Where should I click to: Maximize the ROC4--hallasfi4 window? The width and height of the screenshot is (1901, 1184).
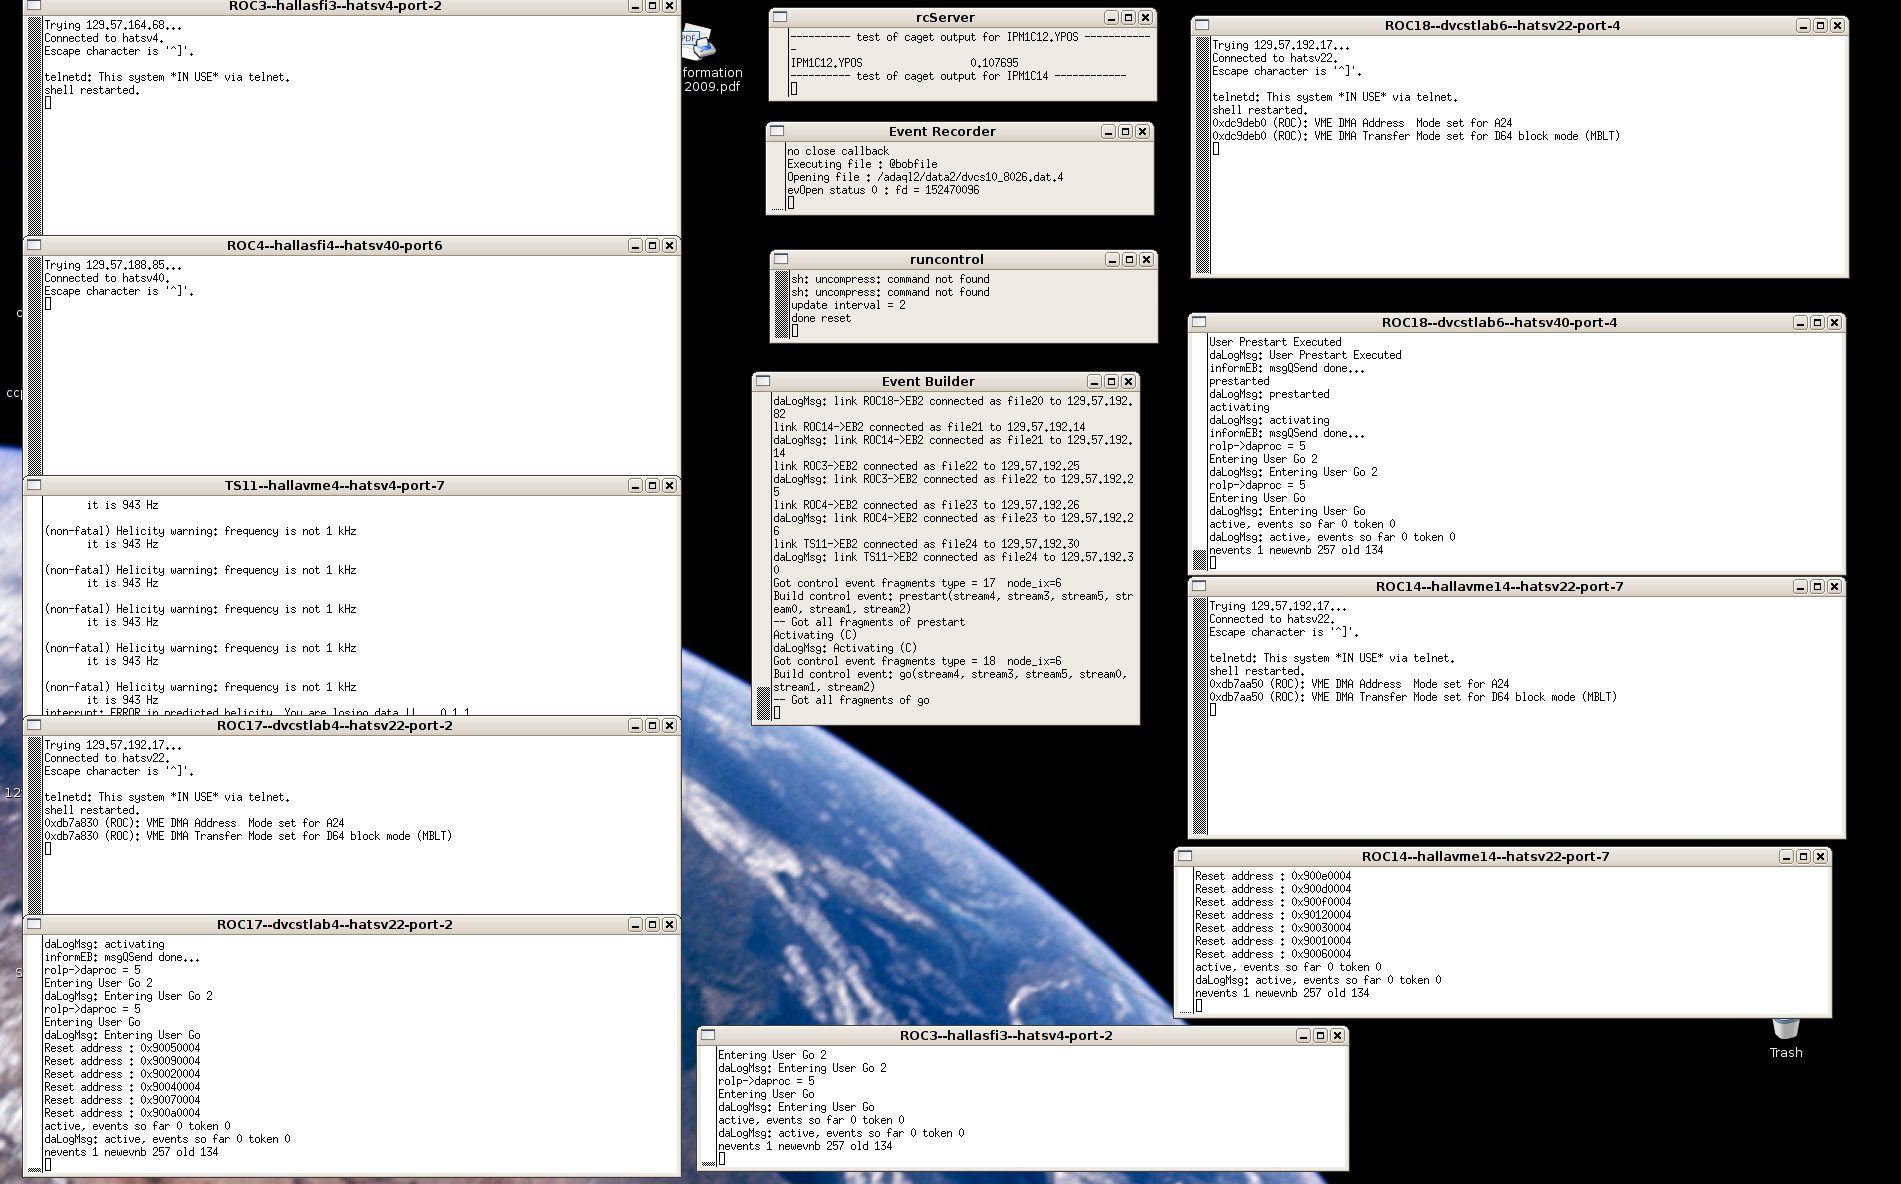[652, 245]
